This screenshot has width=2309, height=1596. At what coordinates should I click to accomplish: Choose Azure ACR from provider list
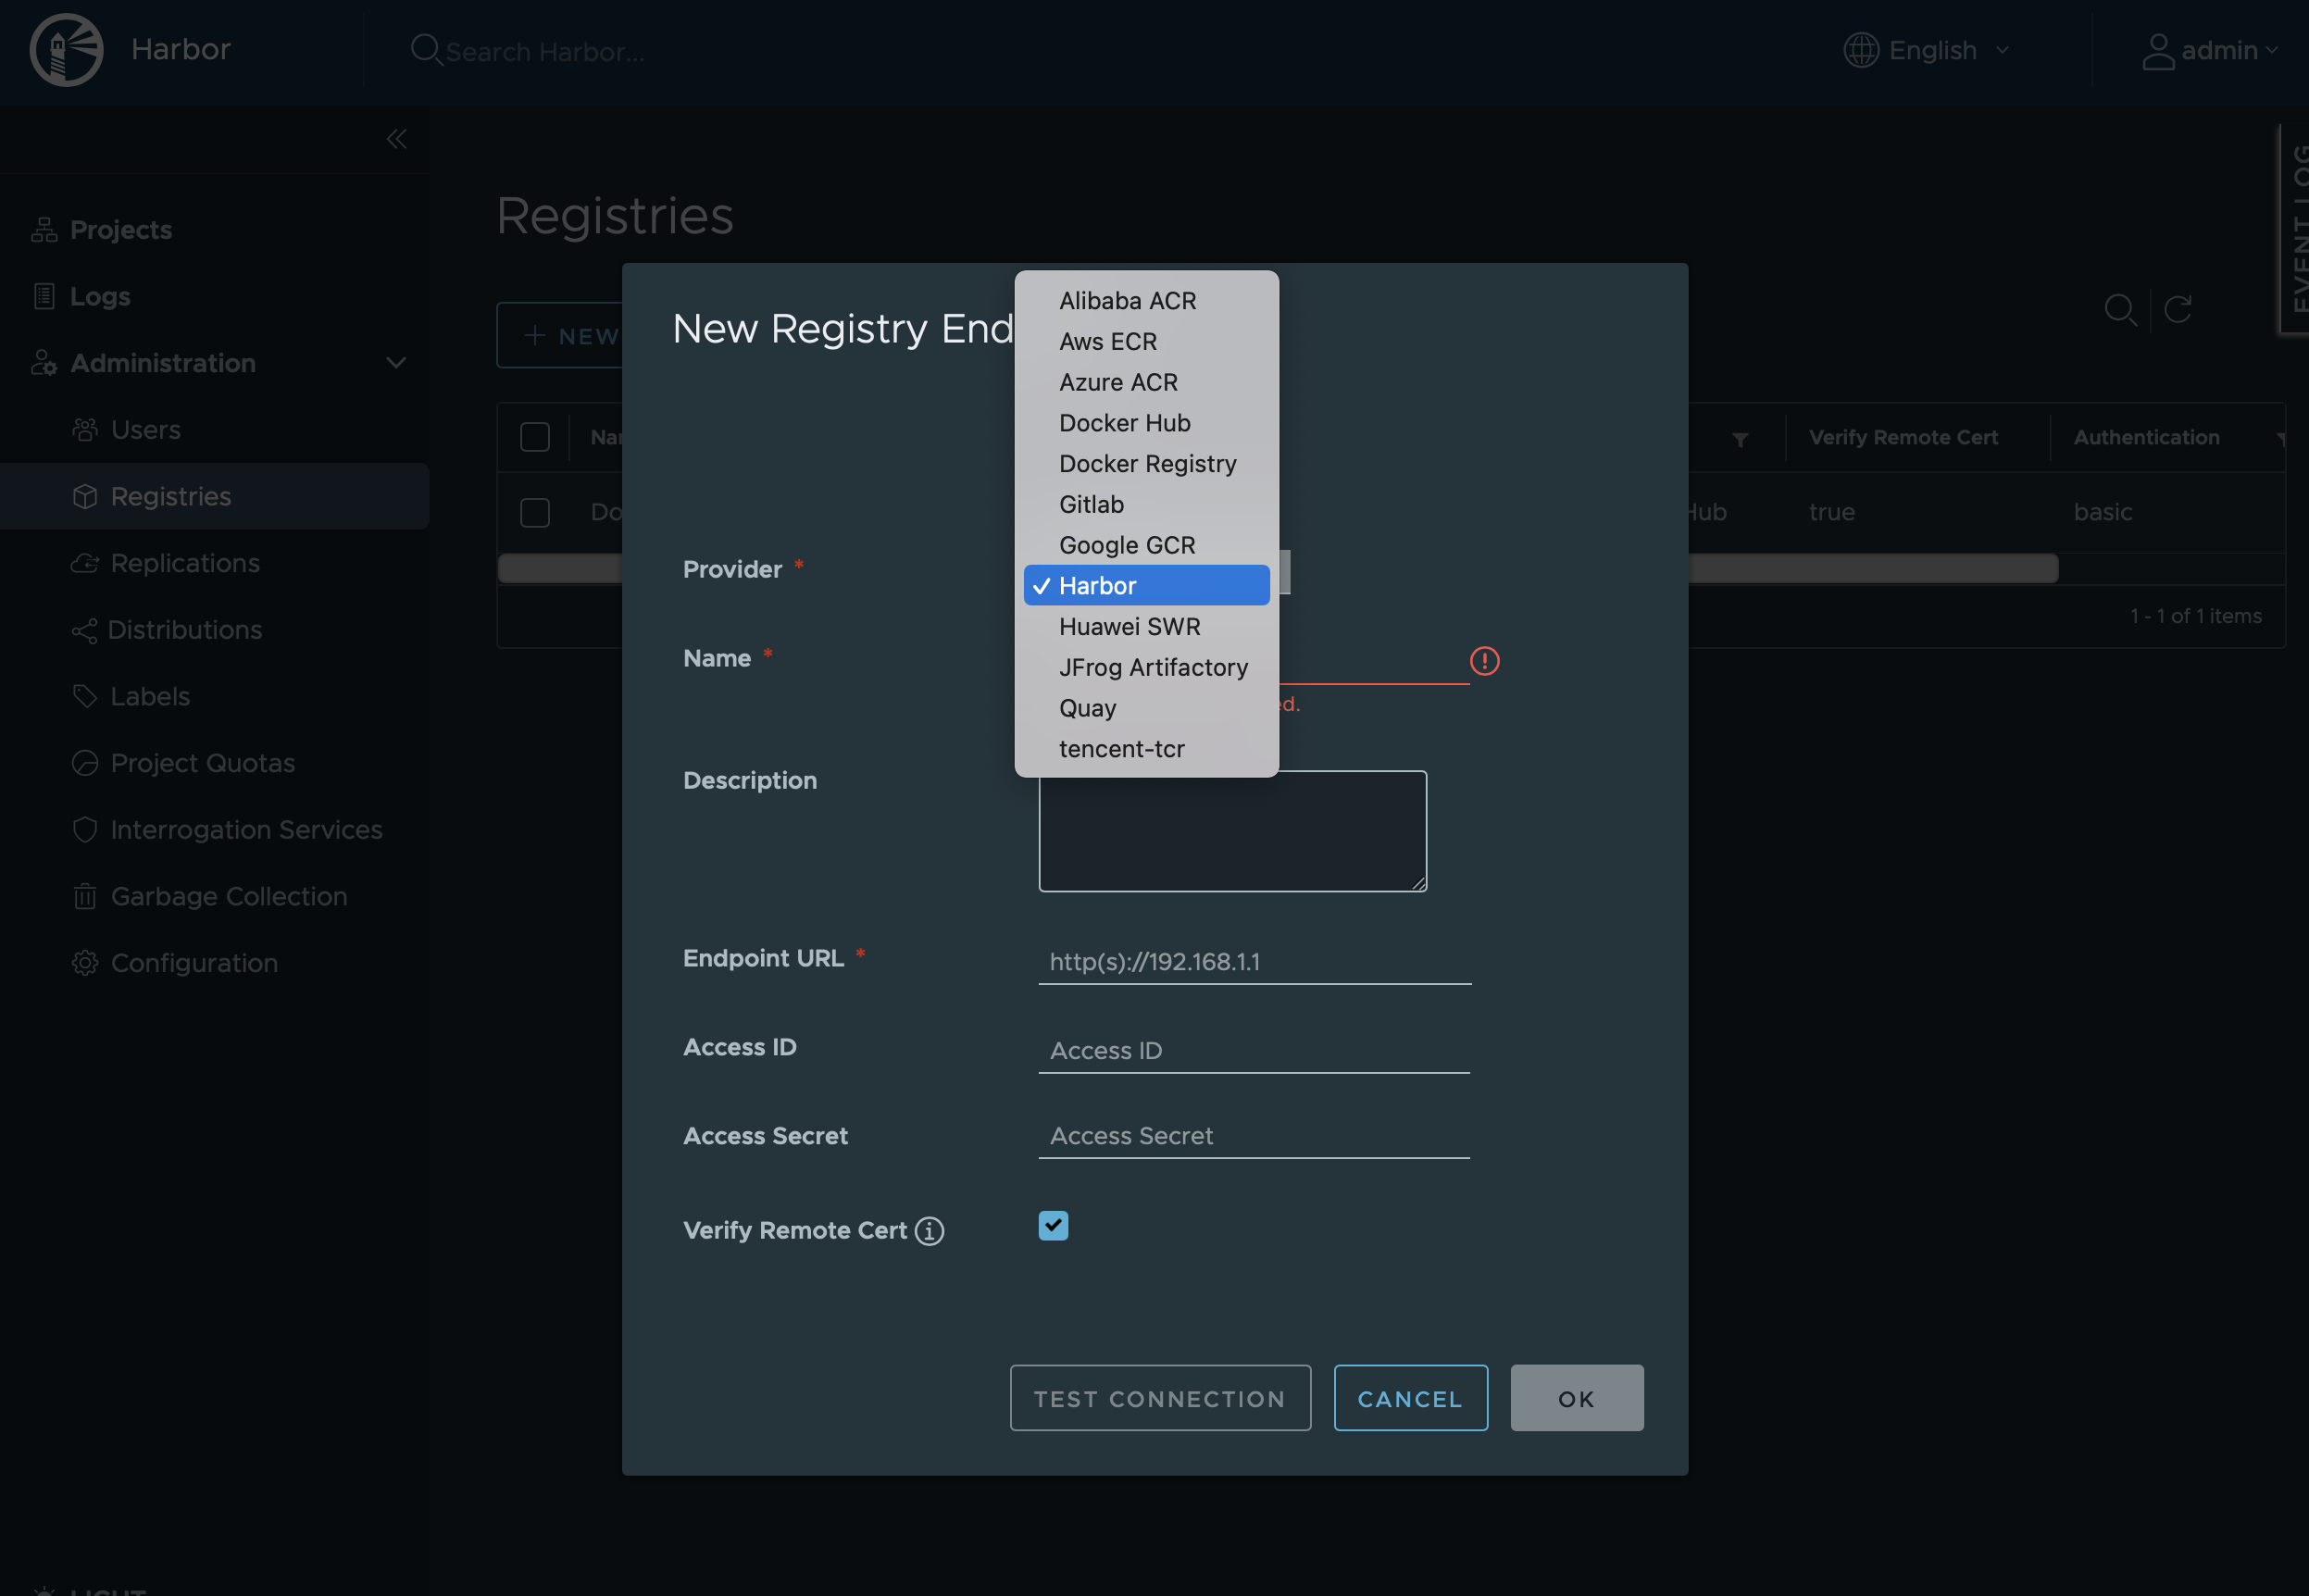click(x=1146, y=383)
